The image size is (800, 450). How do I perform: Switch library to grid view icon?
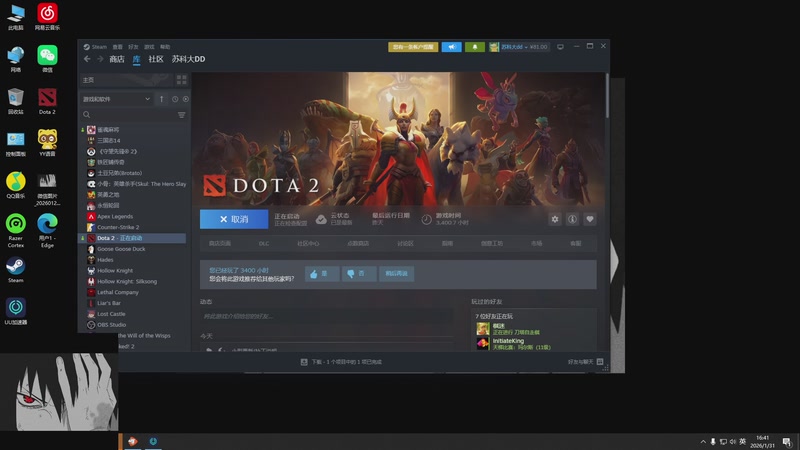[x=182, y=80]
